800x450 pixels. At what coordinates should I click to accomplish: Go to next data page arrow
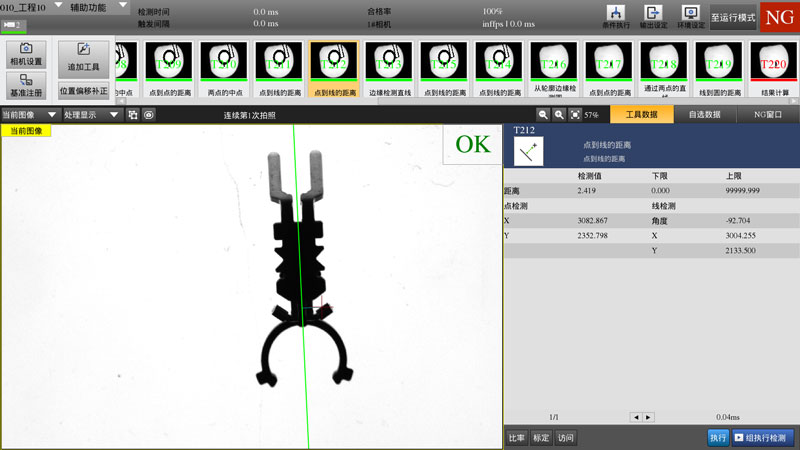coord(648,417)
